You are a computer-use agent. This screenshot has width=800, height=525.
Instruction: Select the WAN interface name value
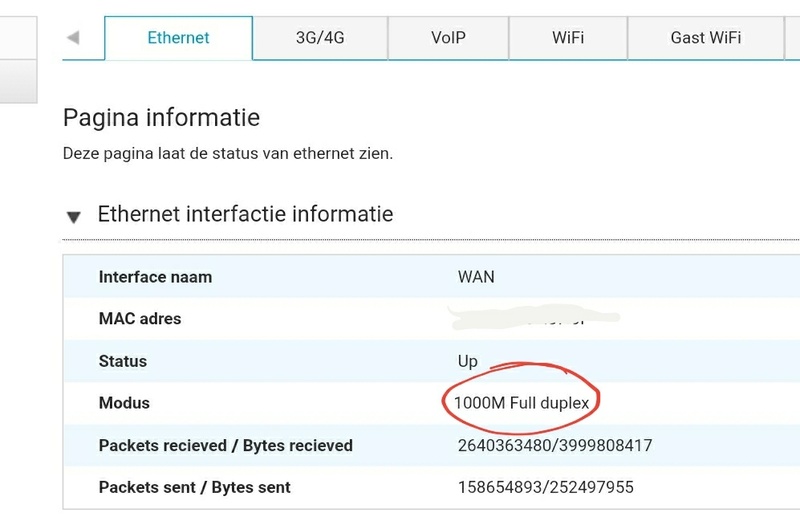coord(476,277)
